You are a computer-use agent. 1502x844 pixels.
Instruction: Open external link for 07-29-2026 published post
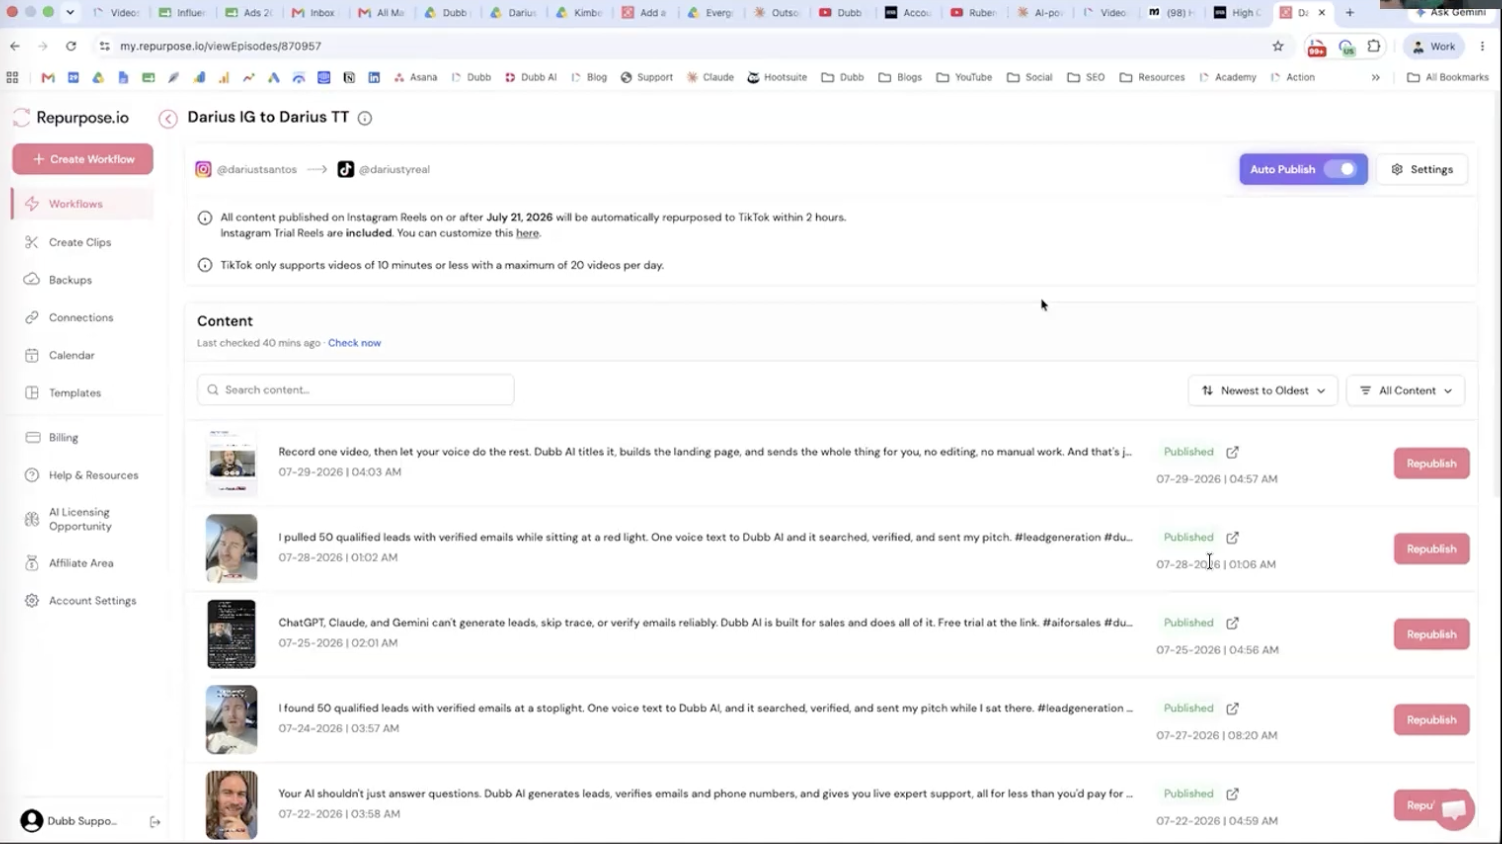1233,452
